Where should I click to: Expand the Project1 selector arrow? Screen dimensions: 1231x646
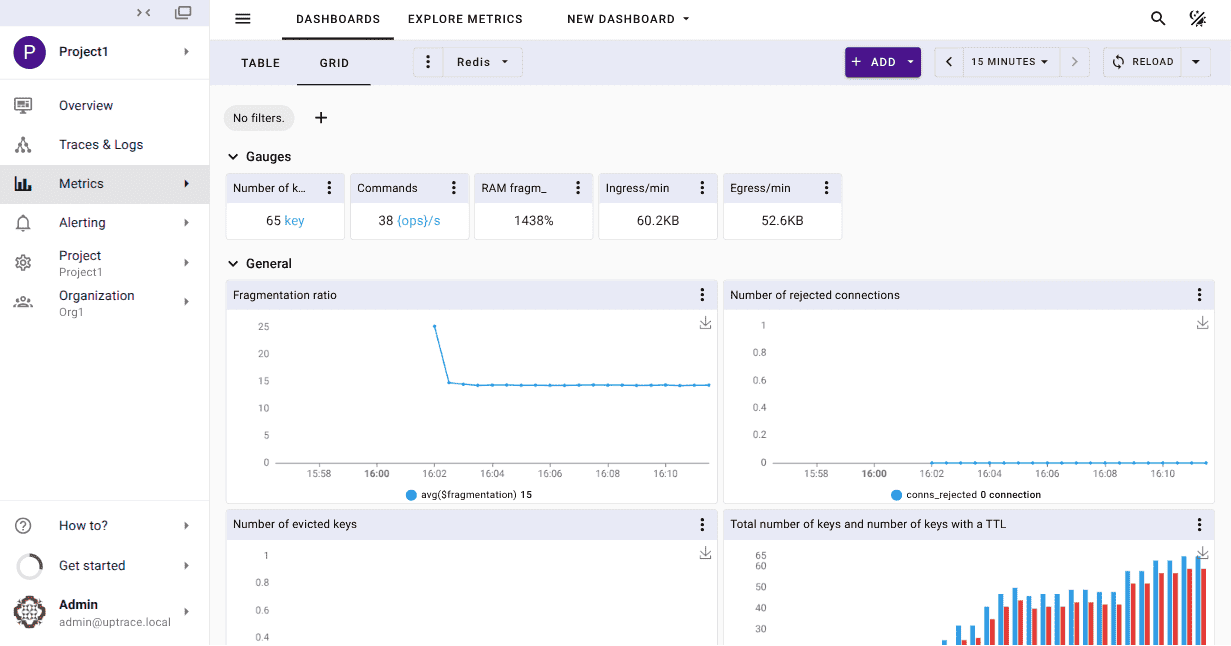tap(186, 52)
